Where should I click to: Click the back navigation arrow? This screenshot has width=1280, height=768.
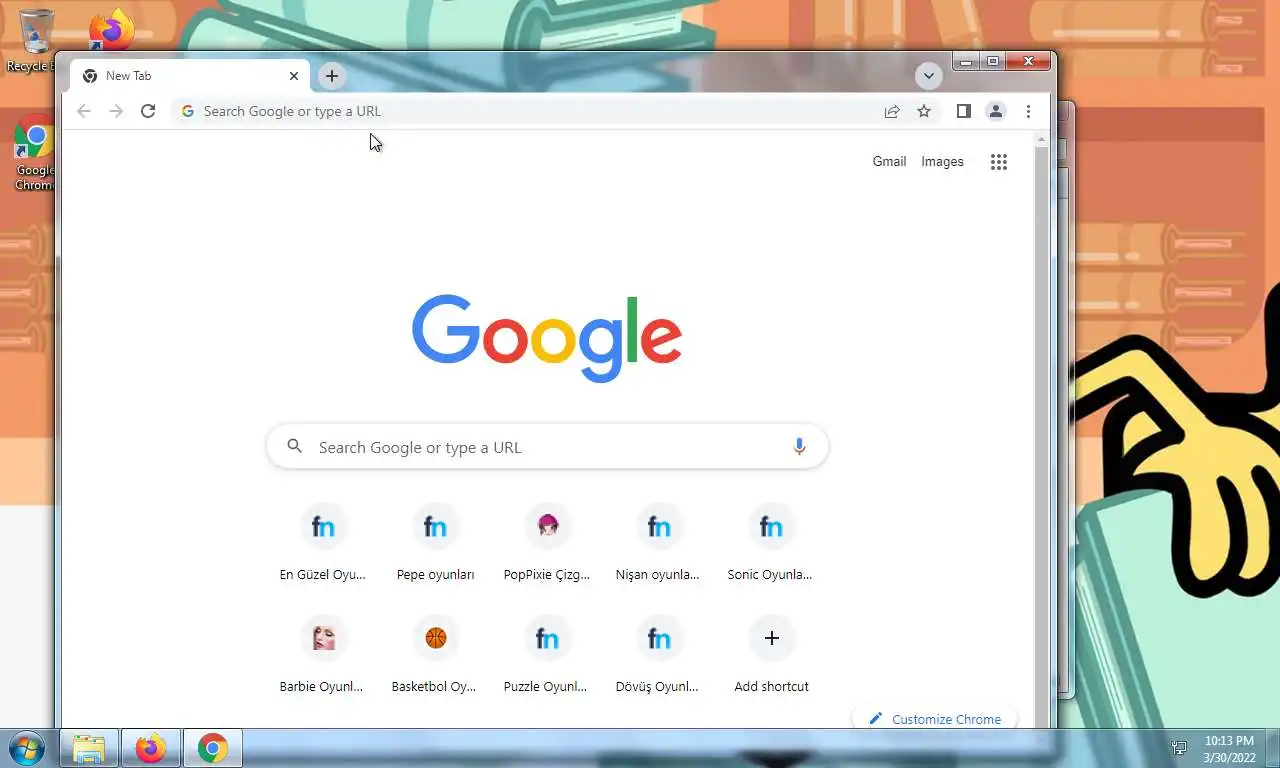tap(84, 111)
